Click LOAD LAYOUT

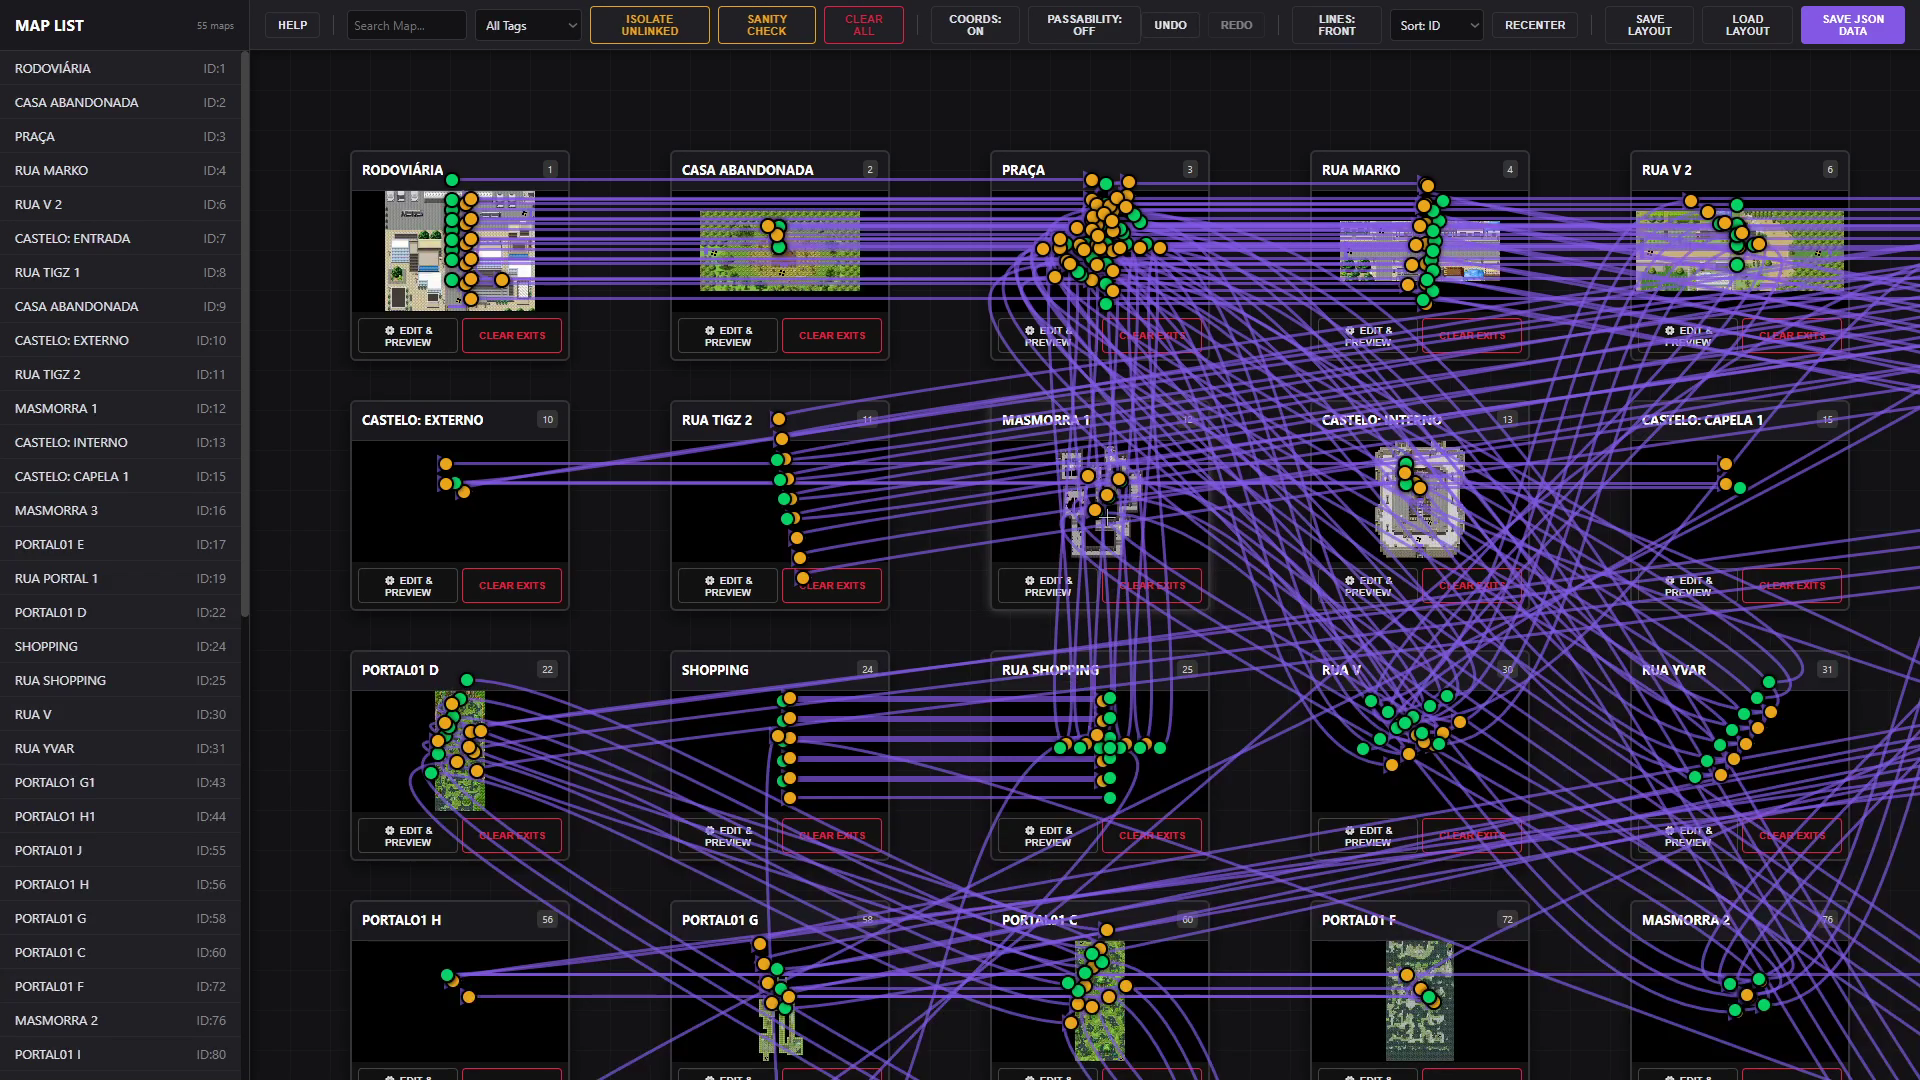(x=1747, y=25)
